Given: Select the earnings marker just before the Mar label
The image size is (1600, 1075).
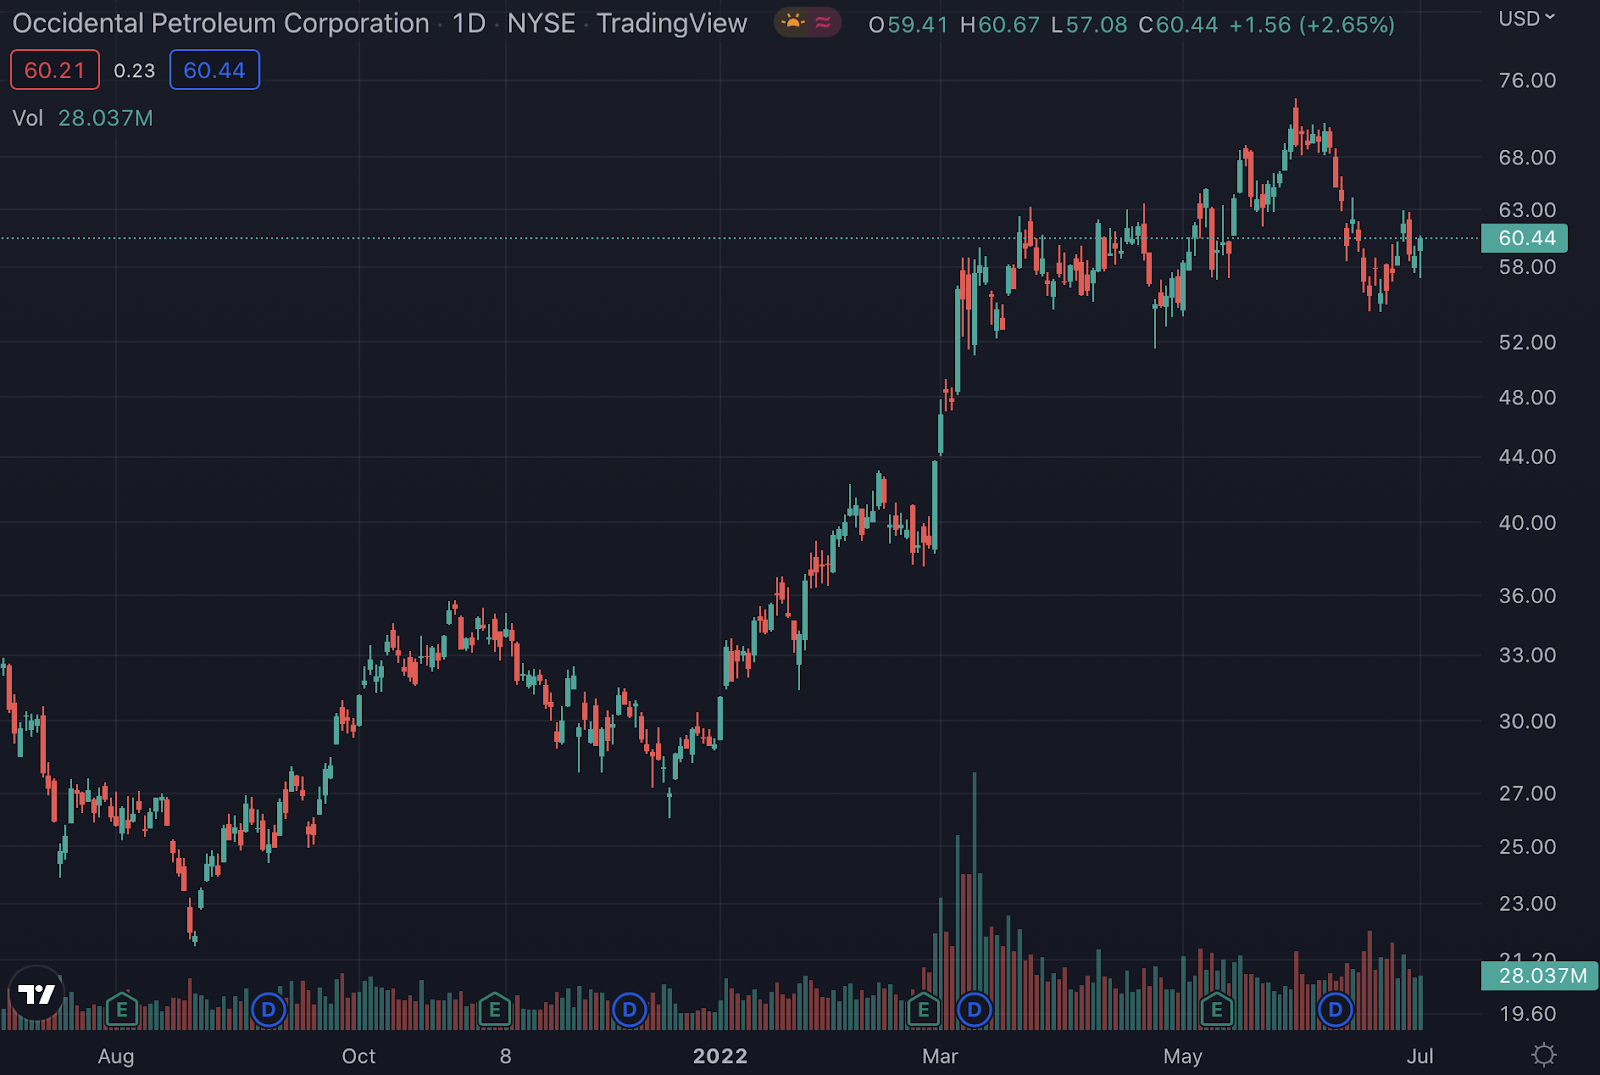Looking at the screenshot, I should coord(923,1010).
